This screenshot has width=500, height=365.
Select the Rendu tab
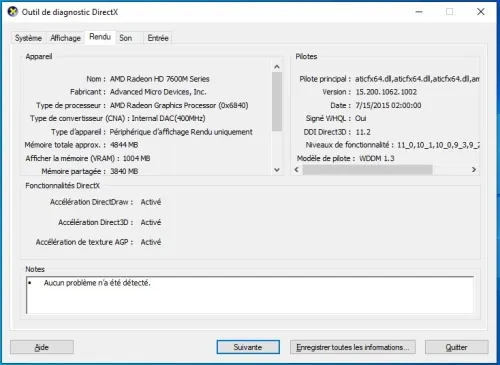coord(100,37)
